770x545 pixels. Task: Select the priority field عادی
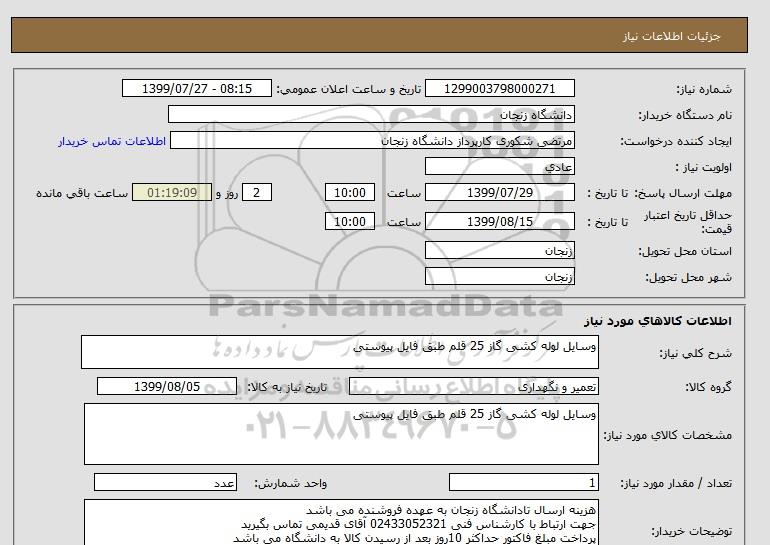499,166
